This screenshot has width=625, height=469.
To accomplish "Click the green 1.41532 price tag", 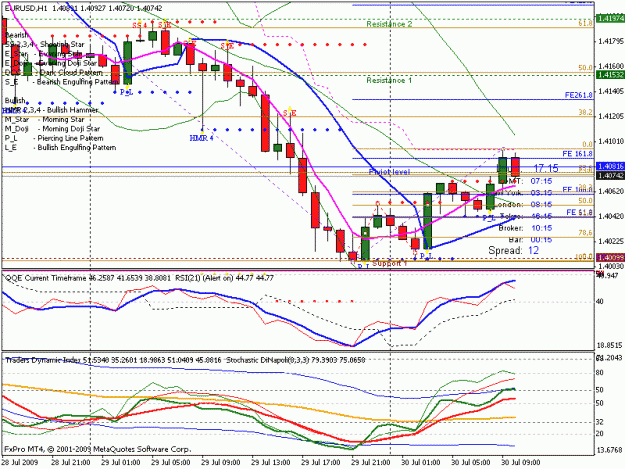I will [x=610, y=75].
